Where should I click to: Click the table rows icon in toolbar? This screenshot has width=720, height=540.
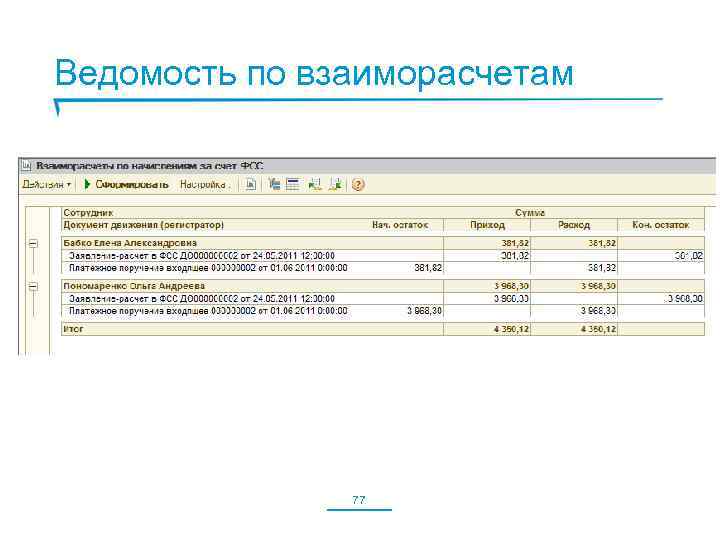(292, 185)
